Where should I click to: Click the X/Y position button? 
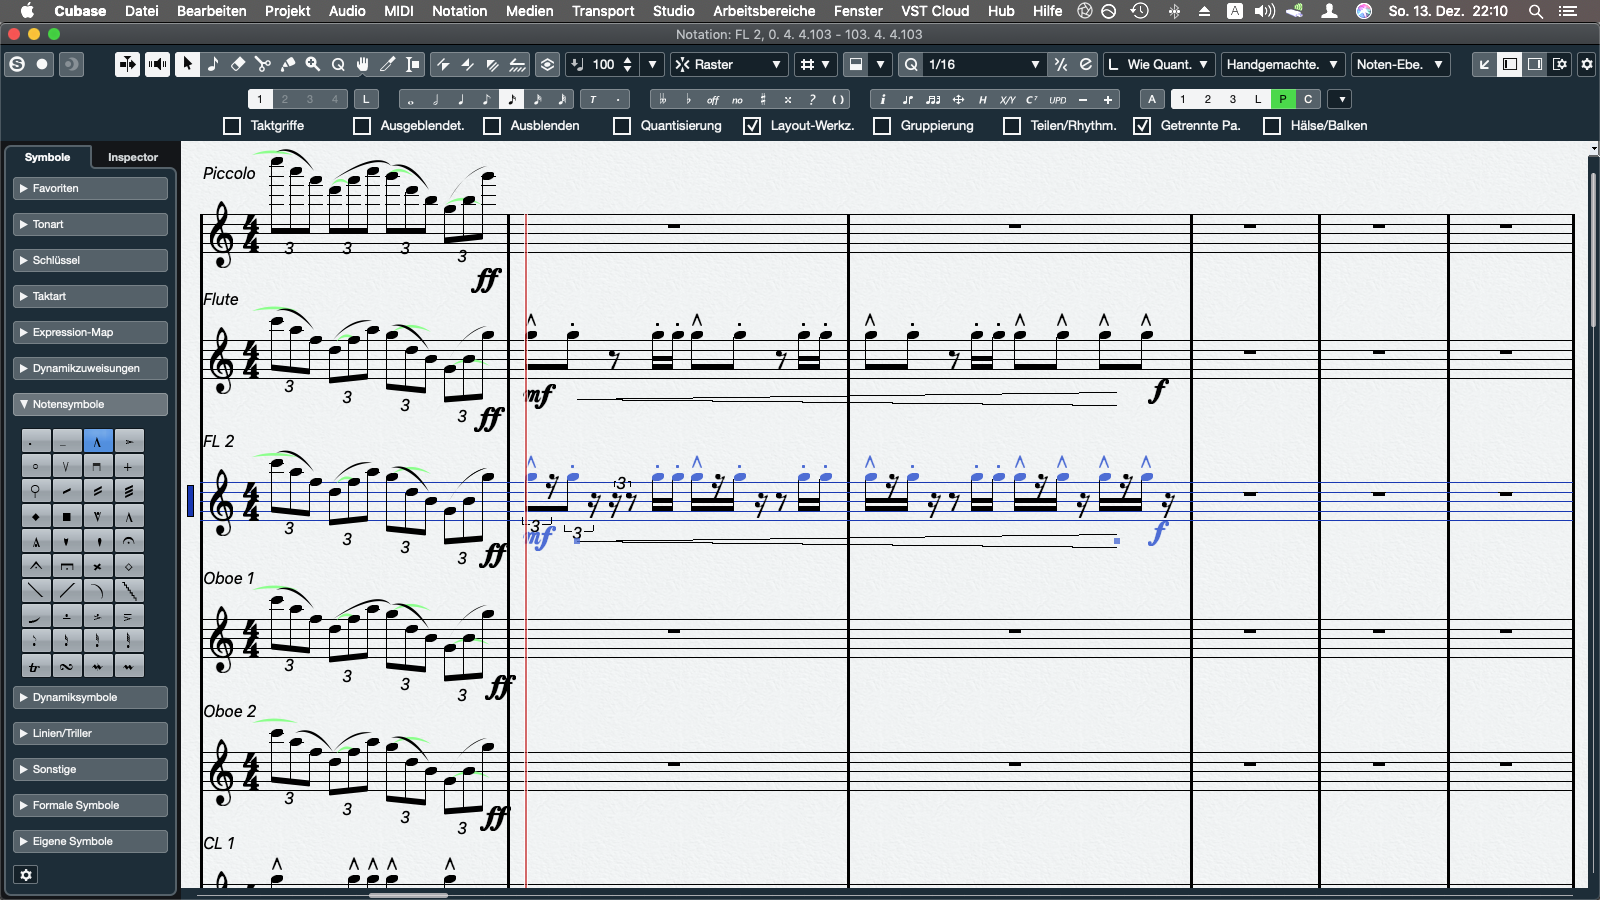tap(1007, 99)
